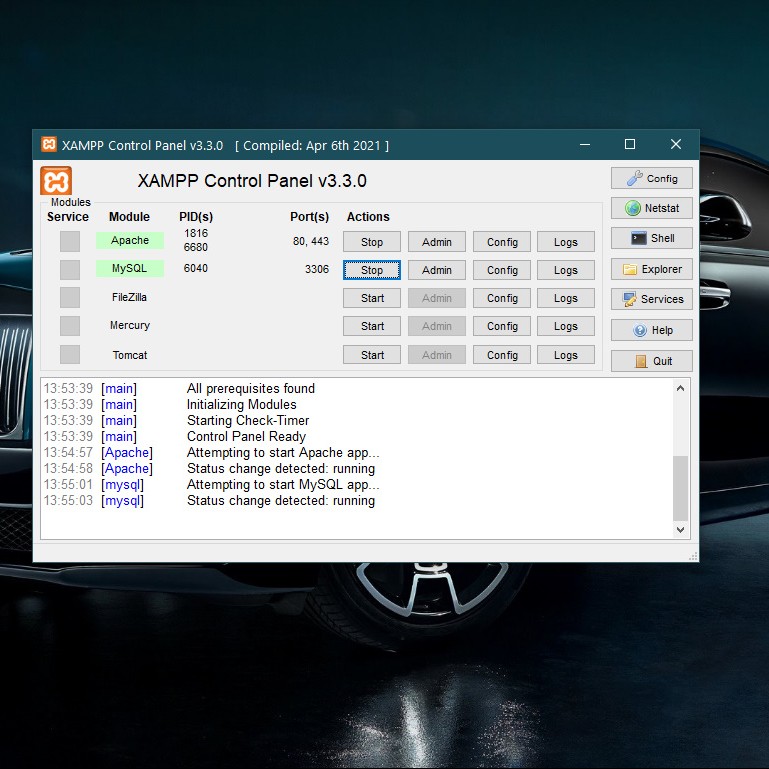Click the 13:54:58 Apache running status line

(209, 469)
